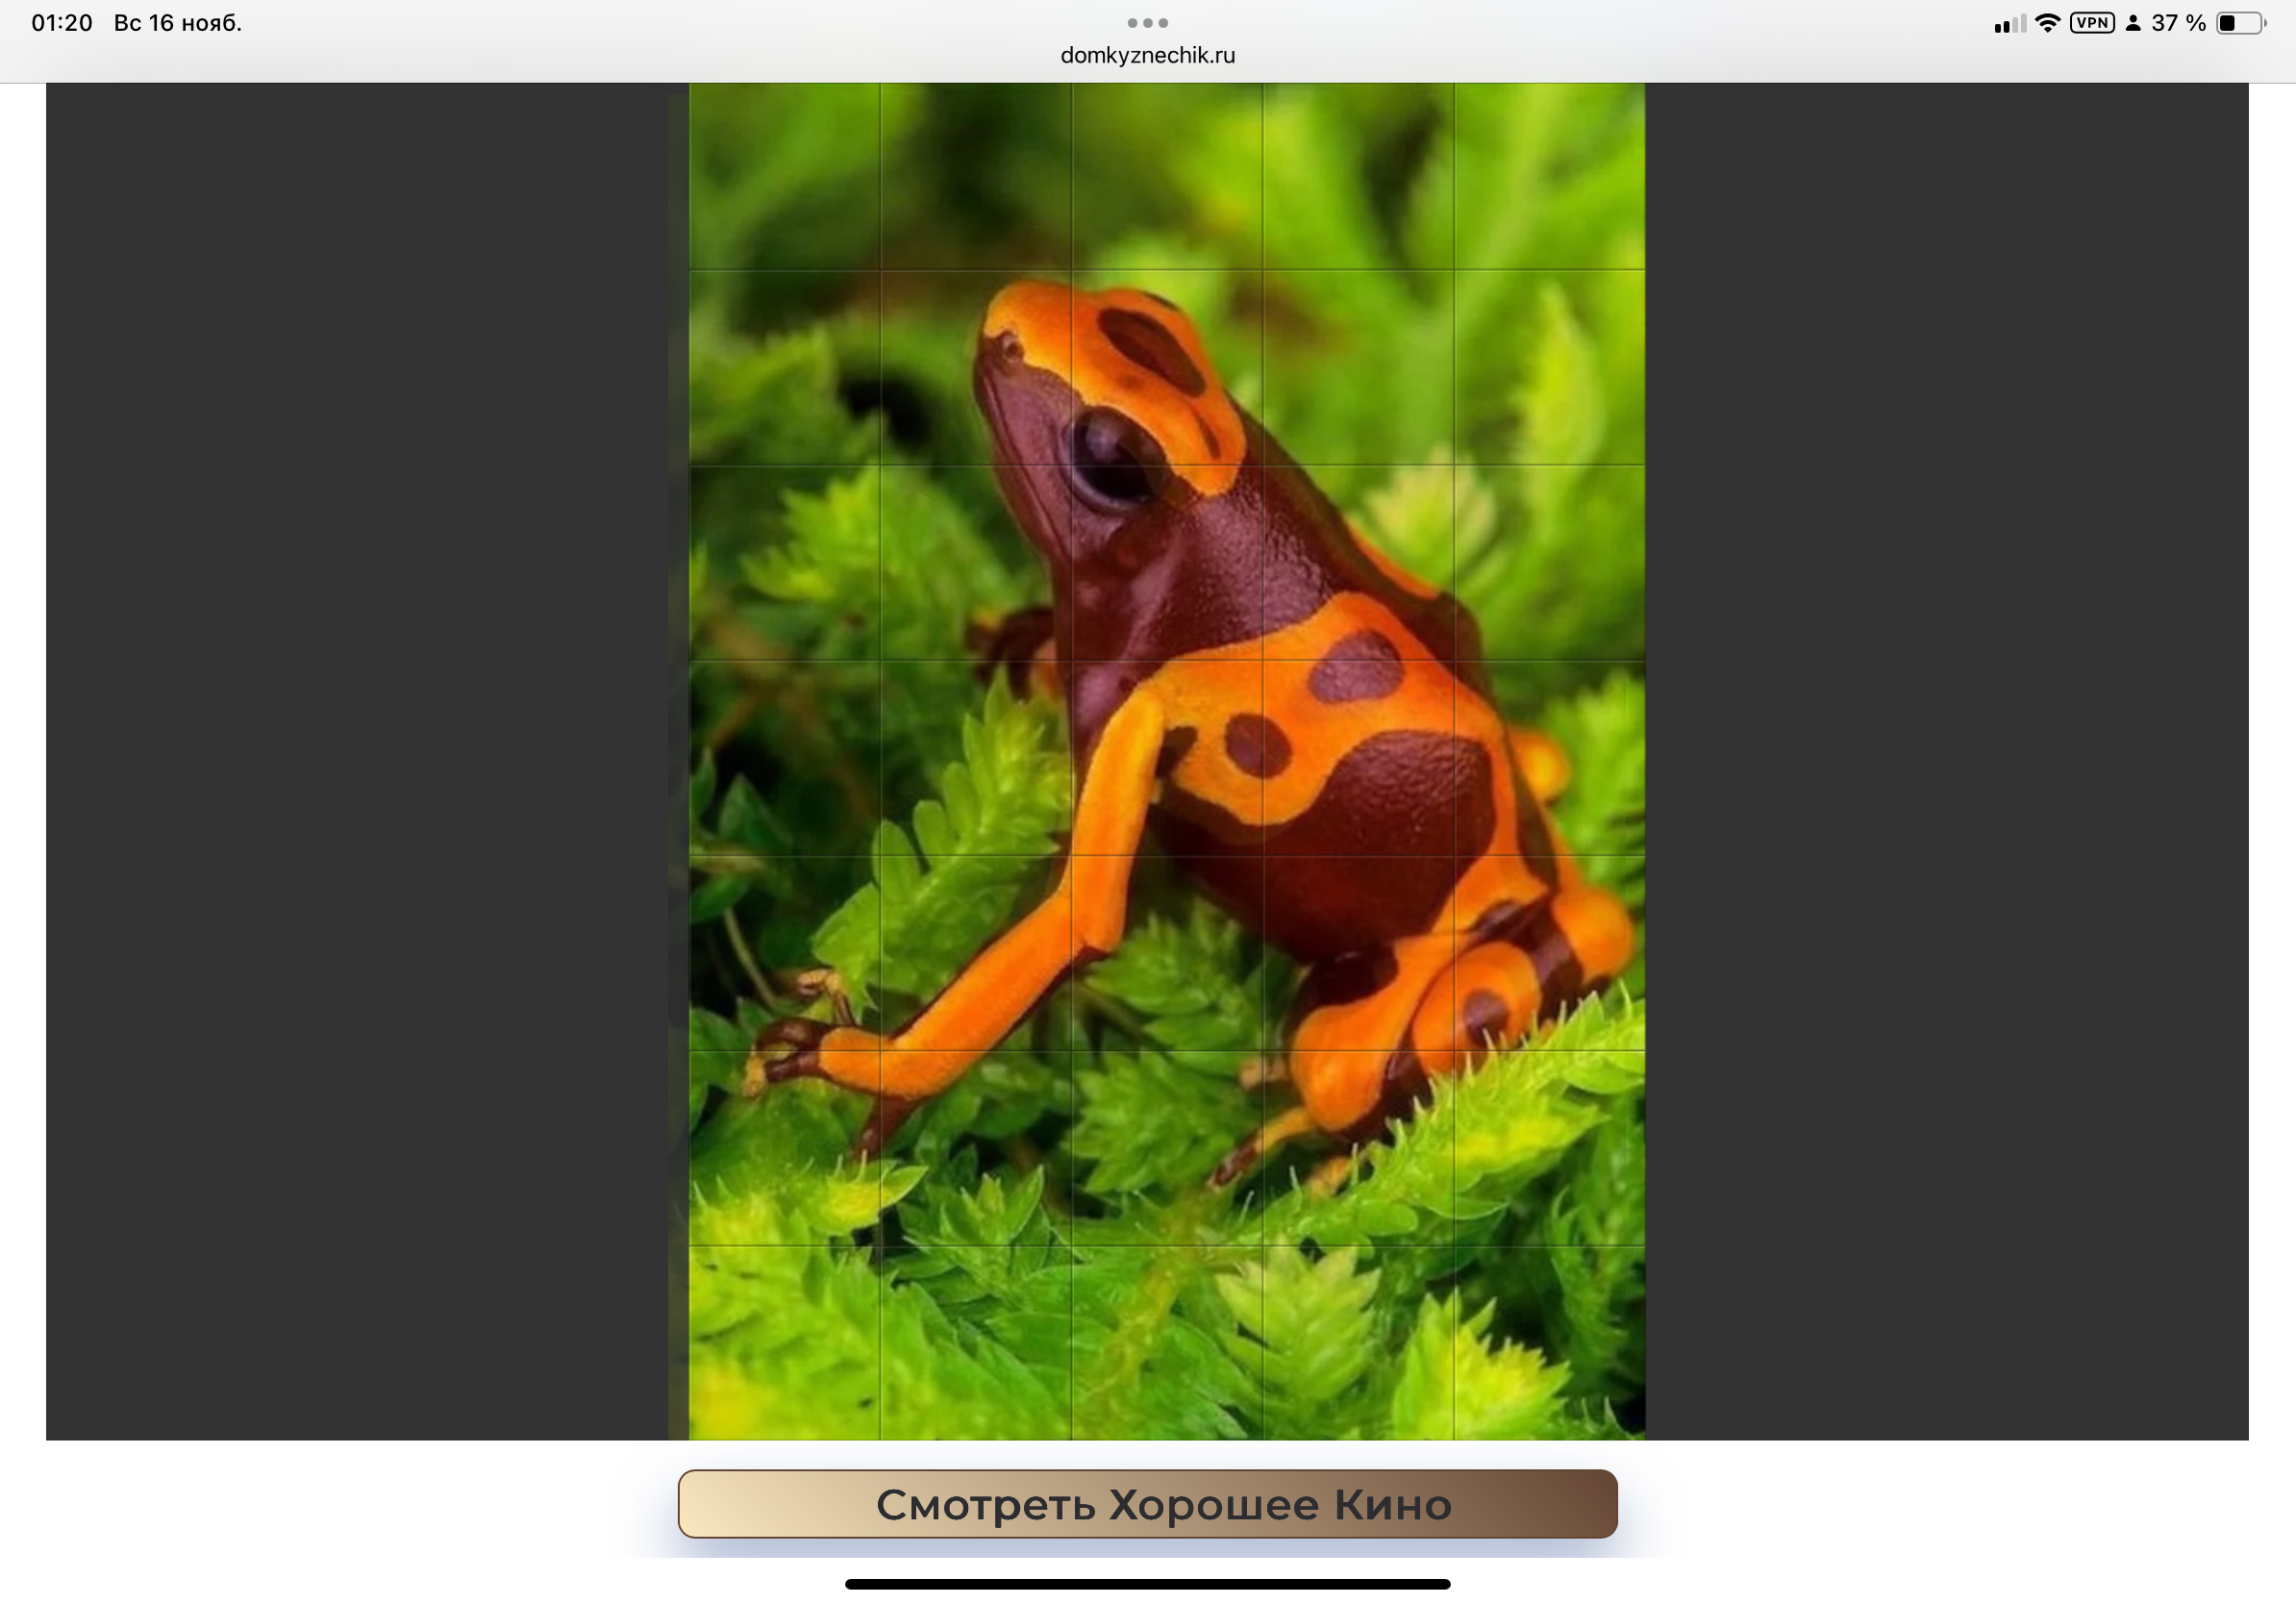The image size is (2296, 1604).
Task: Select tile with spotted hind foot
Action: coord(1549,953)
